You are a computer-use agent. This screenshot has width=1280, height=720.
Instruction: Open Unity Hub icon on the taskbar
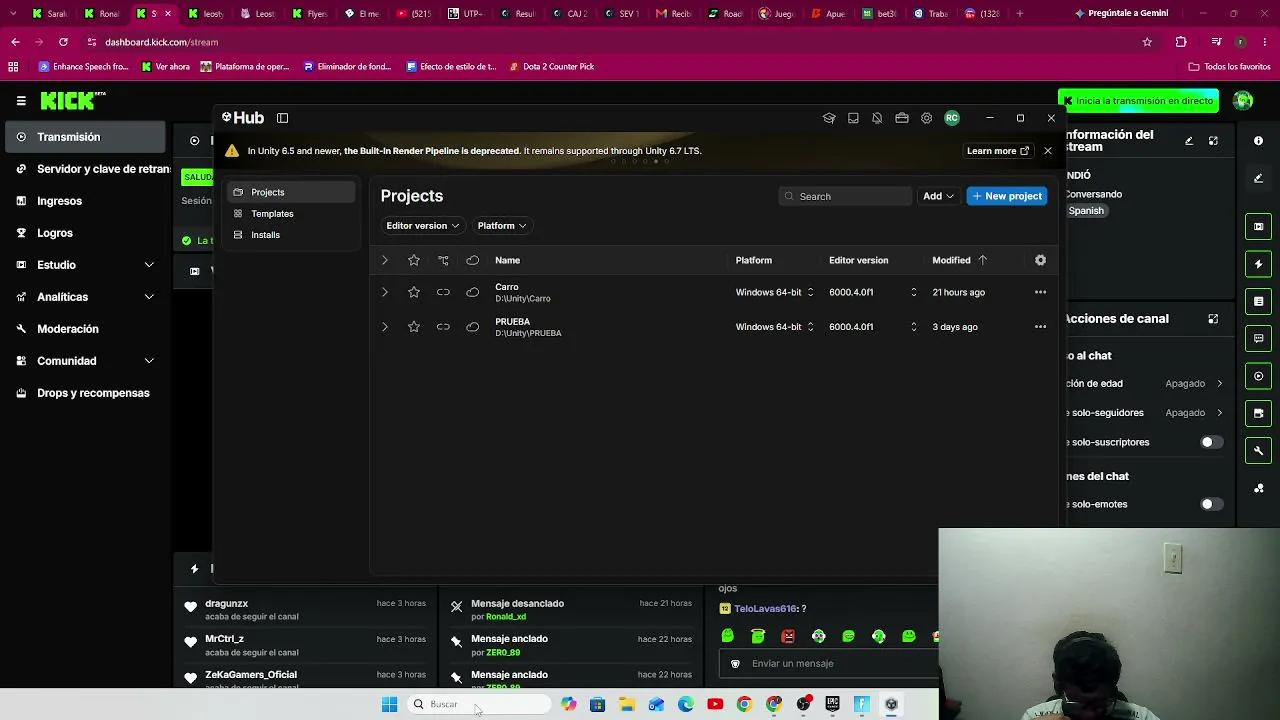point(891,705)
